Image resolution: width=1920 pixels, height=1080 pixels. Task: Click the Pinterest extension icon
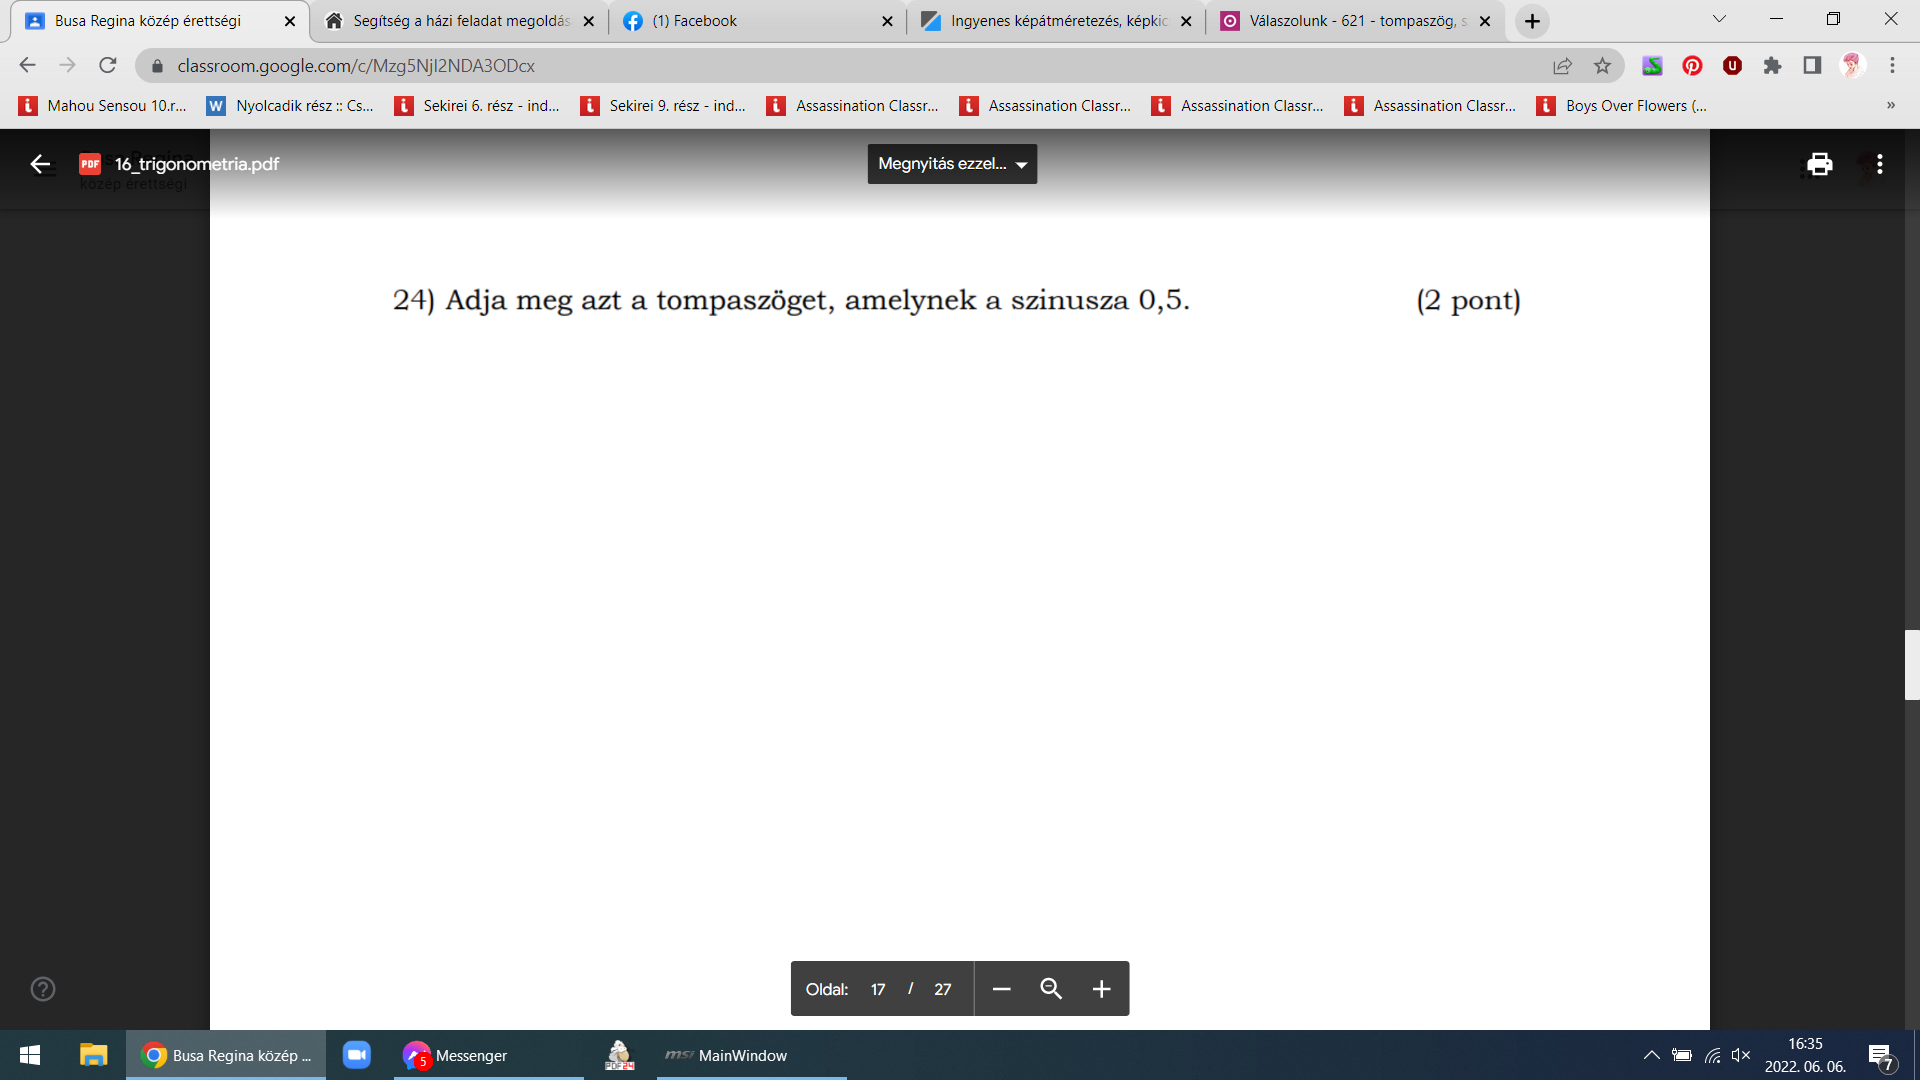[x=1692, y=66]
